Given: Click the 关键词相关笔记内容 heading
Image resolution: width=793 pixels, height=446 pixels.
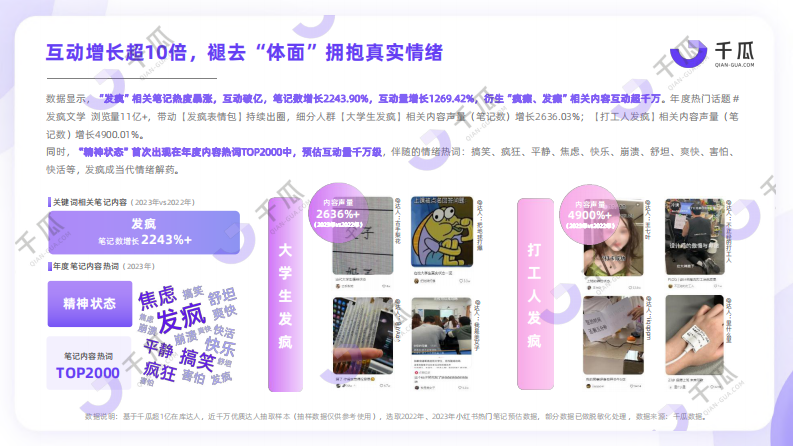Looking at the screenshot, I should click(x=90, y=202).
